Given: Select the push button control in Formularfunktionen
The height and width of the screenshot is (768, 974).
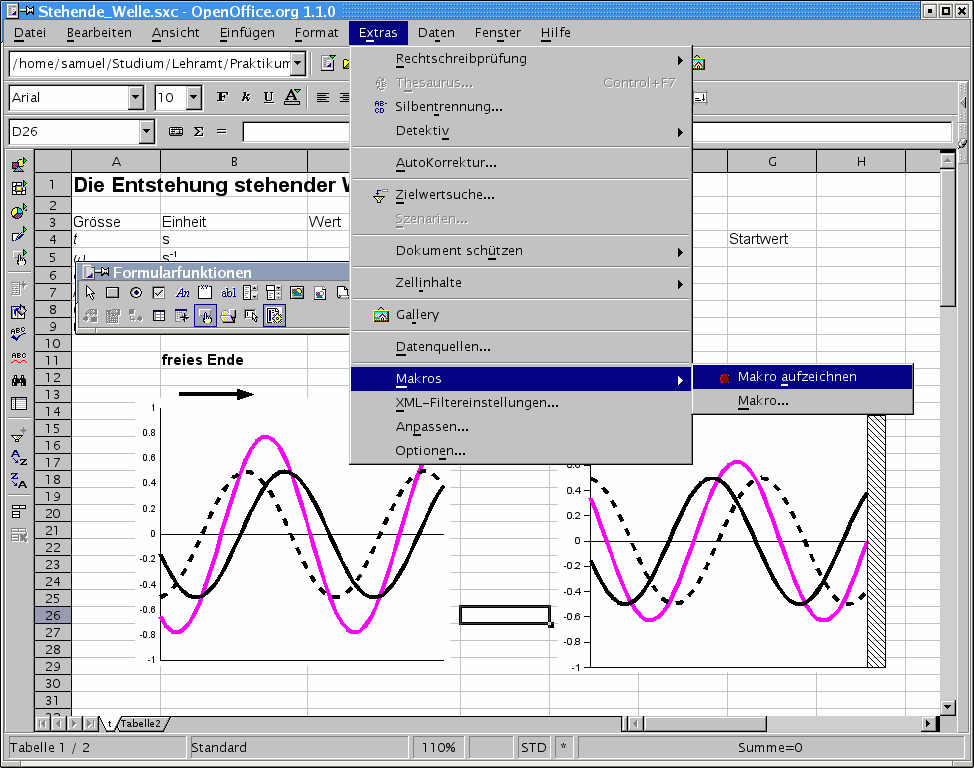Looking at the screenshot, I should pyautogui.click(x=113, y=293).
